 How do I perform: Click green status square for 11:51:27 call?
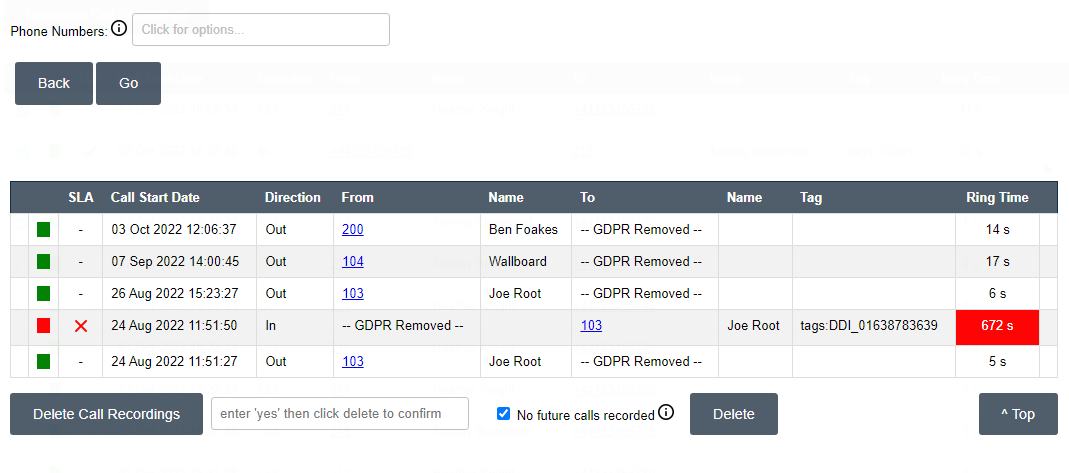click(43, 362)
